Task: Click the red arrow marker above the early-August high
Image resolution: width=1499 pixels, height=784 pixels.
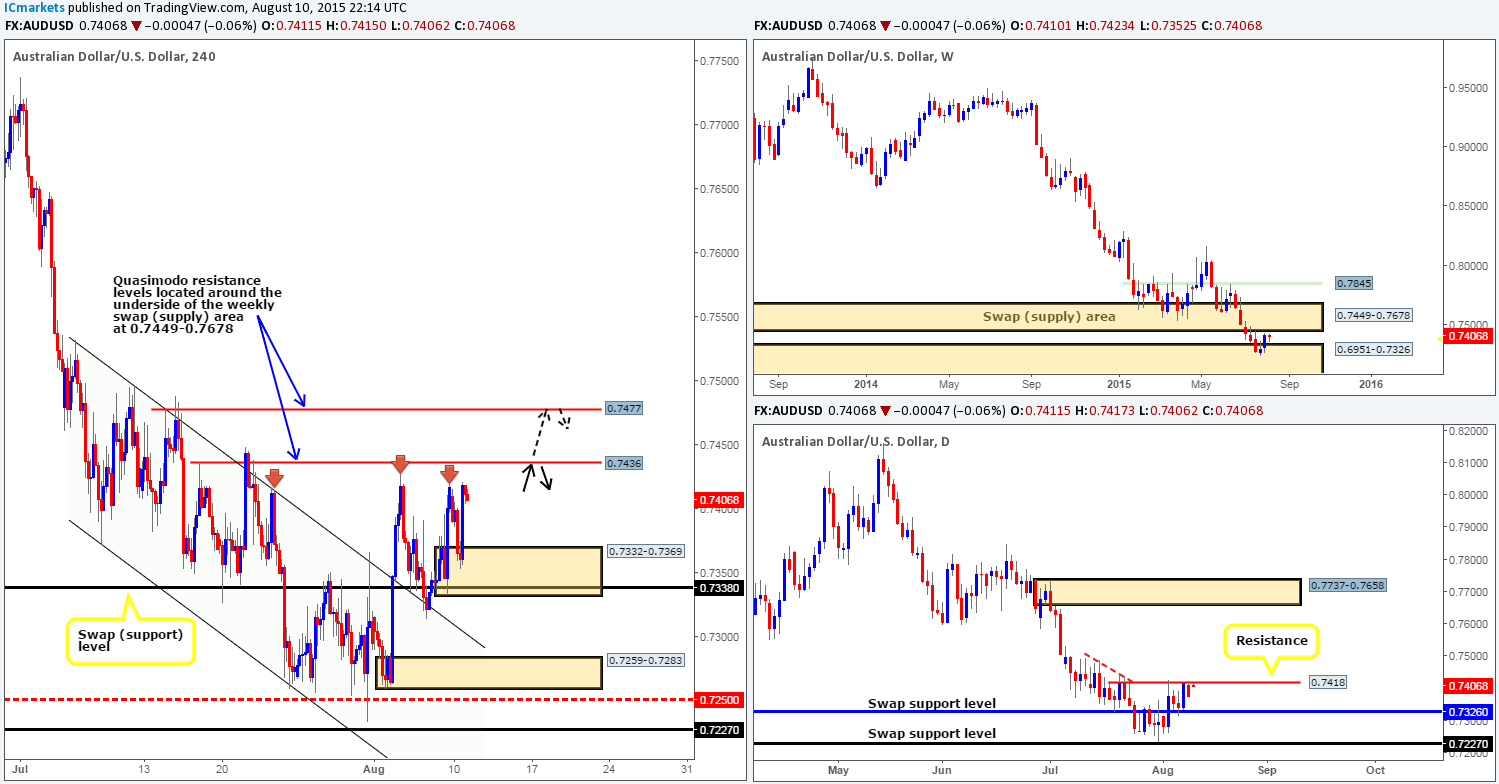Action: pos(400,463)
